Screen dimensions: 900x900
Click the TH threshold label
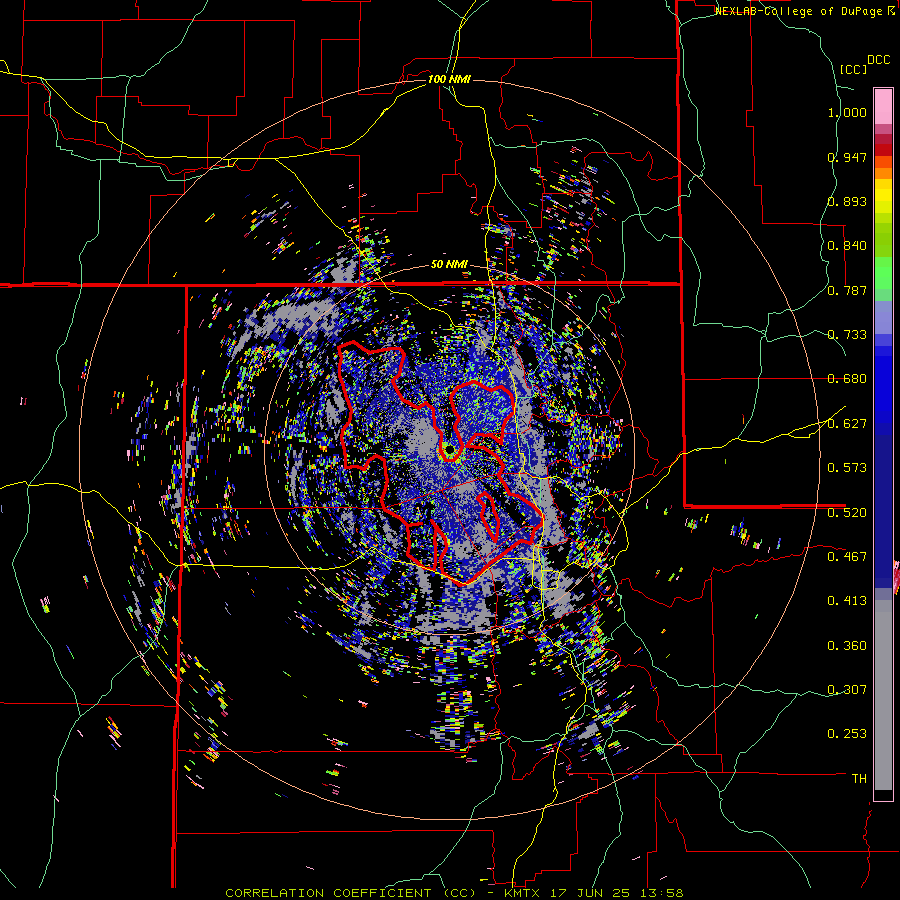(x=859, y=779)
